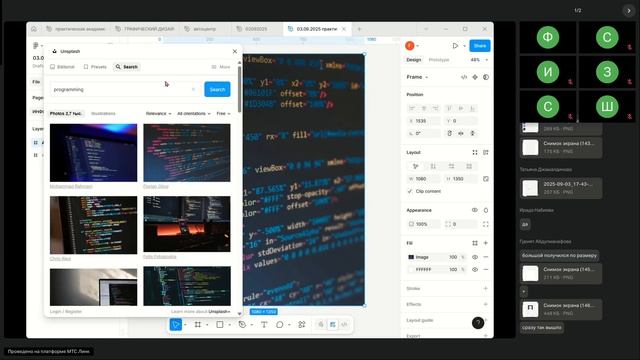
Task: Add a stroke with the plus icon
Action: [x=486, y=289]
